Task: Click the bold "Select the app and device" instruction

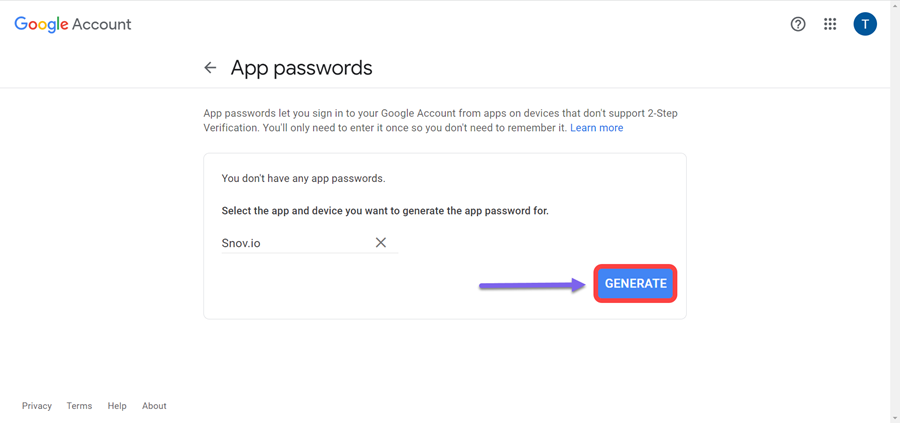Action: click(385, 211)
